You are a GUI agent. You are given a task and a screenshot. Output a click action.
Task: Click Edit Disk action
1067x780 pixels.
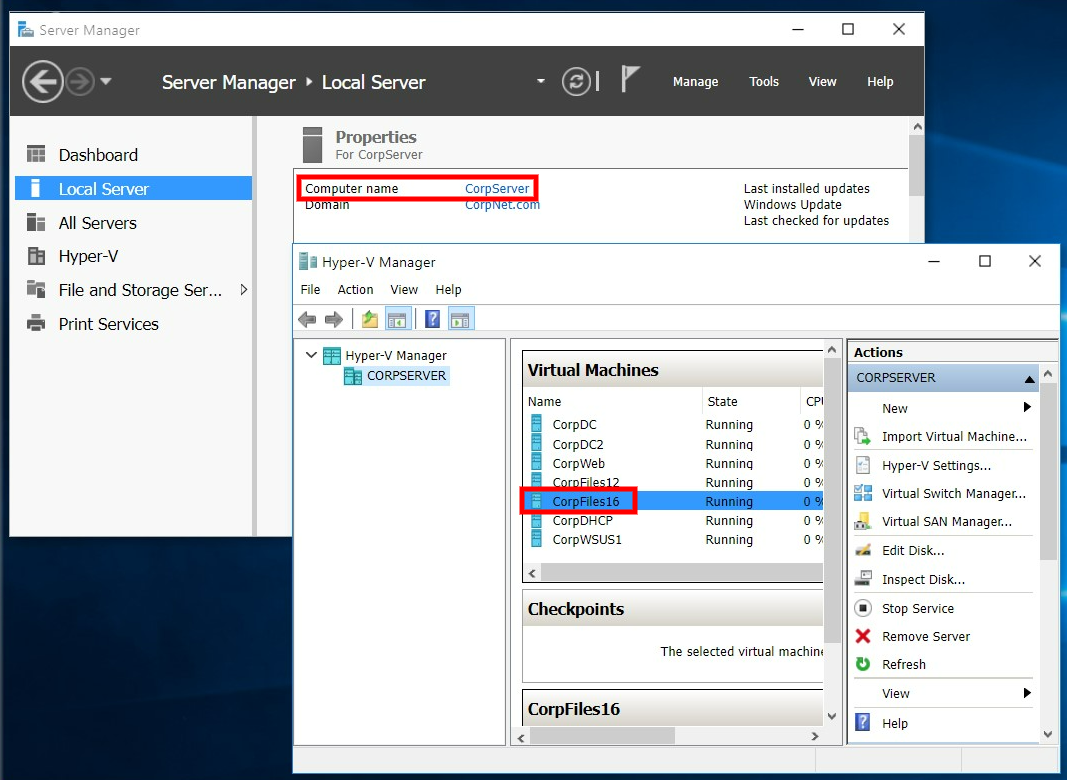click(x=942, y=550)
